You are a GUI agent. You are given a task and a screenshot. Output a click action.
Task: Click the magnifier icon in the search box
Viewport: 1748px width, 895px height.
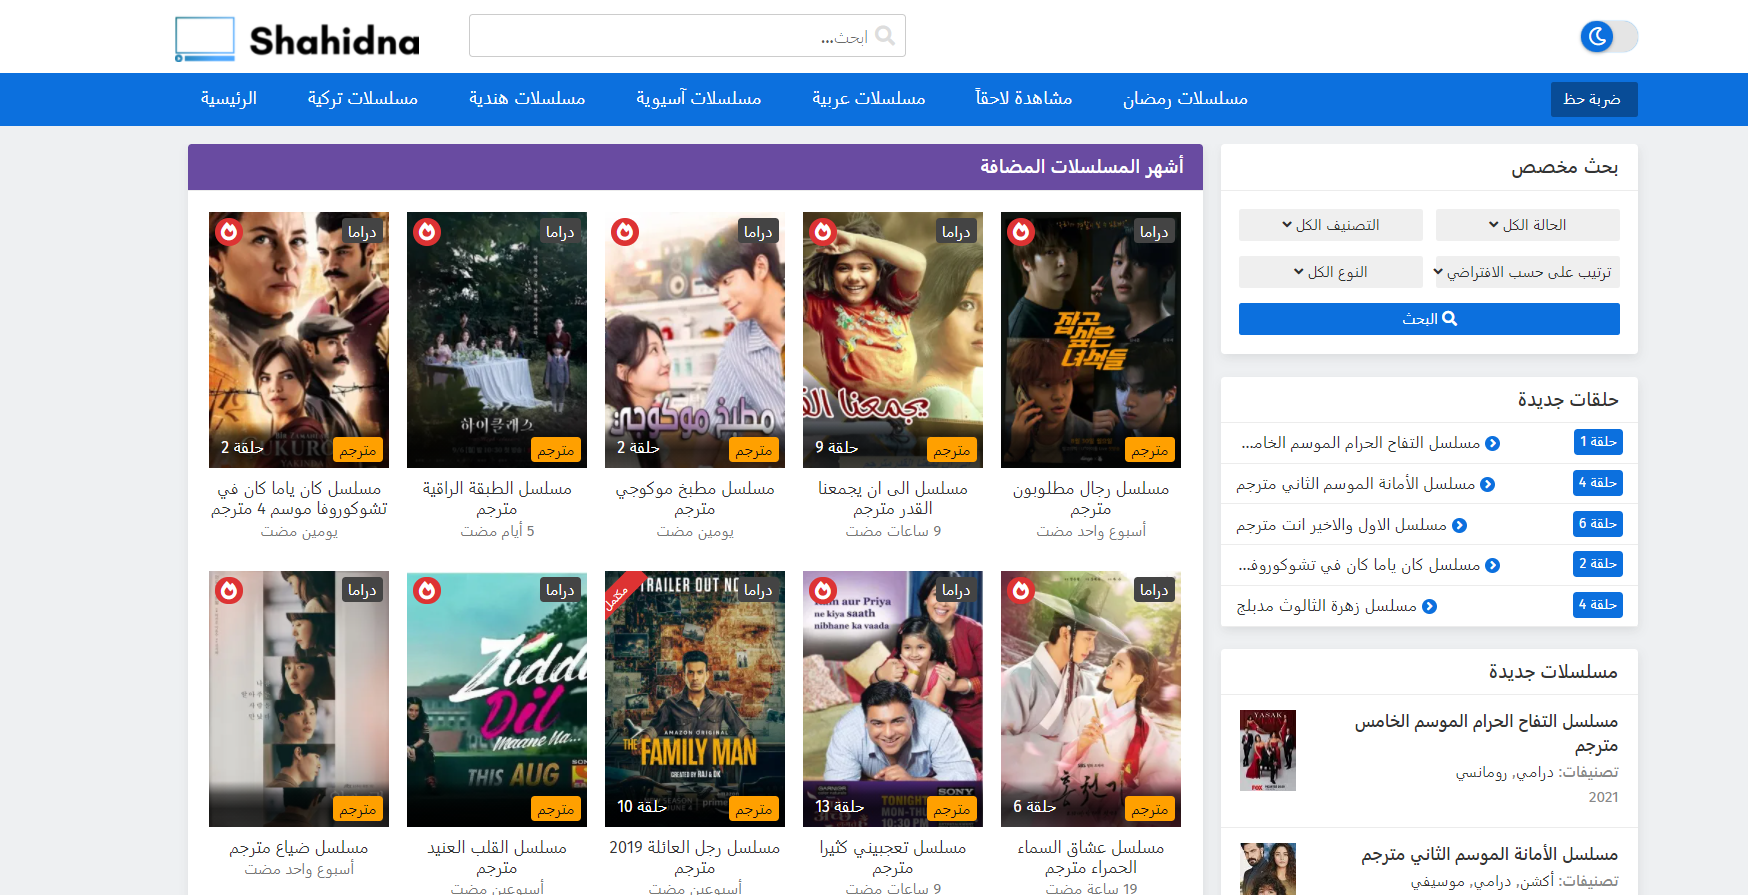[x=885, y=36]
